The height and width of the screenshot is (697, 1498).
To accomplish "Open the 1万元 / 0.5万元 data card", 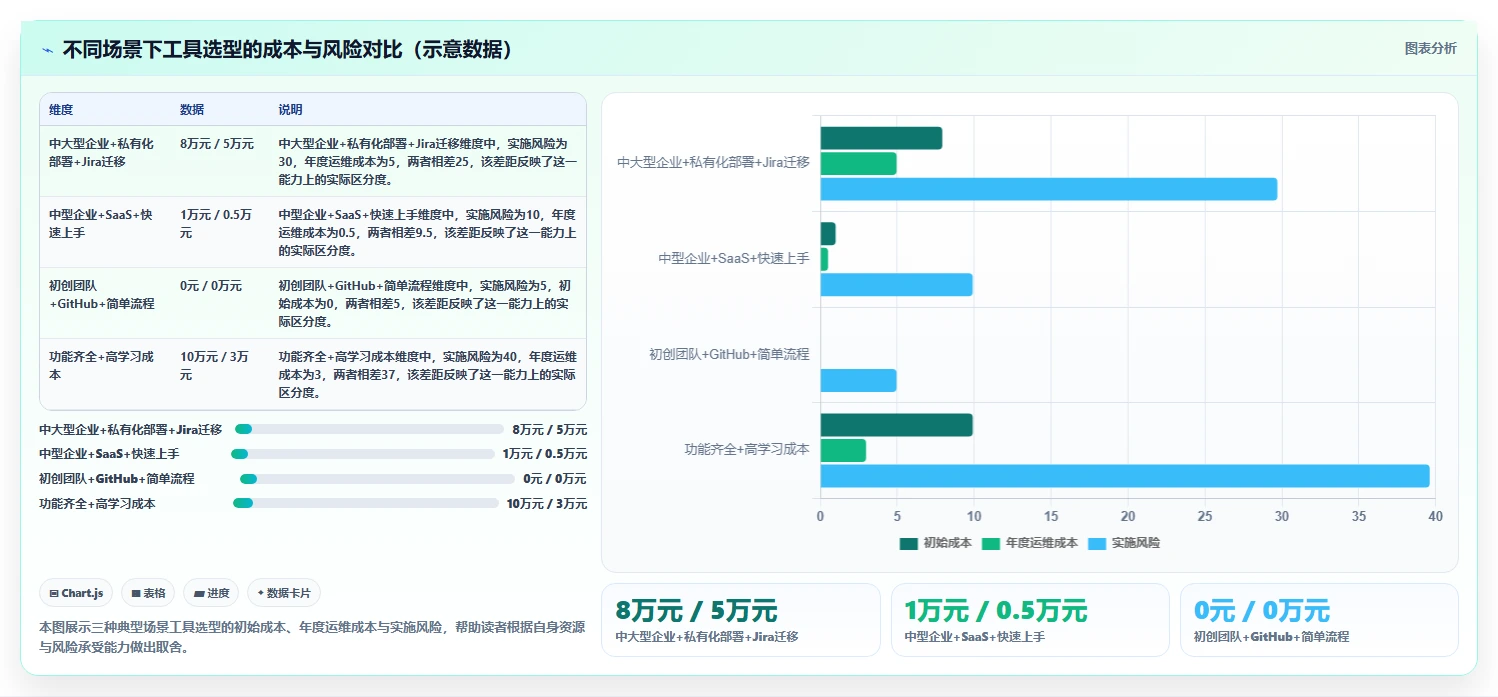I will point(1030,620).
